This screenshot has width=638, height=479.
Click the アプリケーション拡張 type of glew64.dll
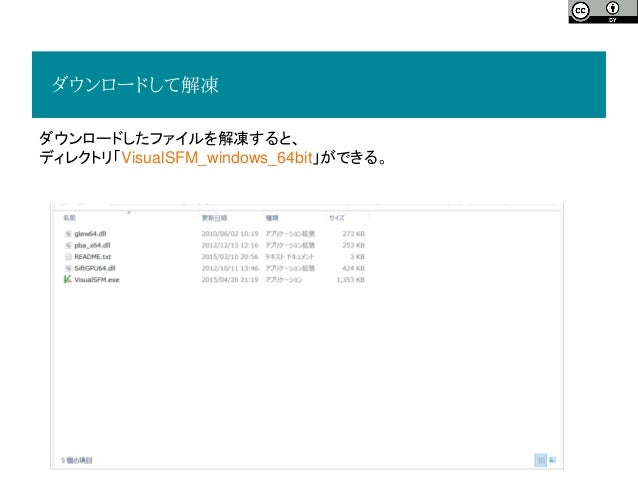[x=290, y=234]
